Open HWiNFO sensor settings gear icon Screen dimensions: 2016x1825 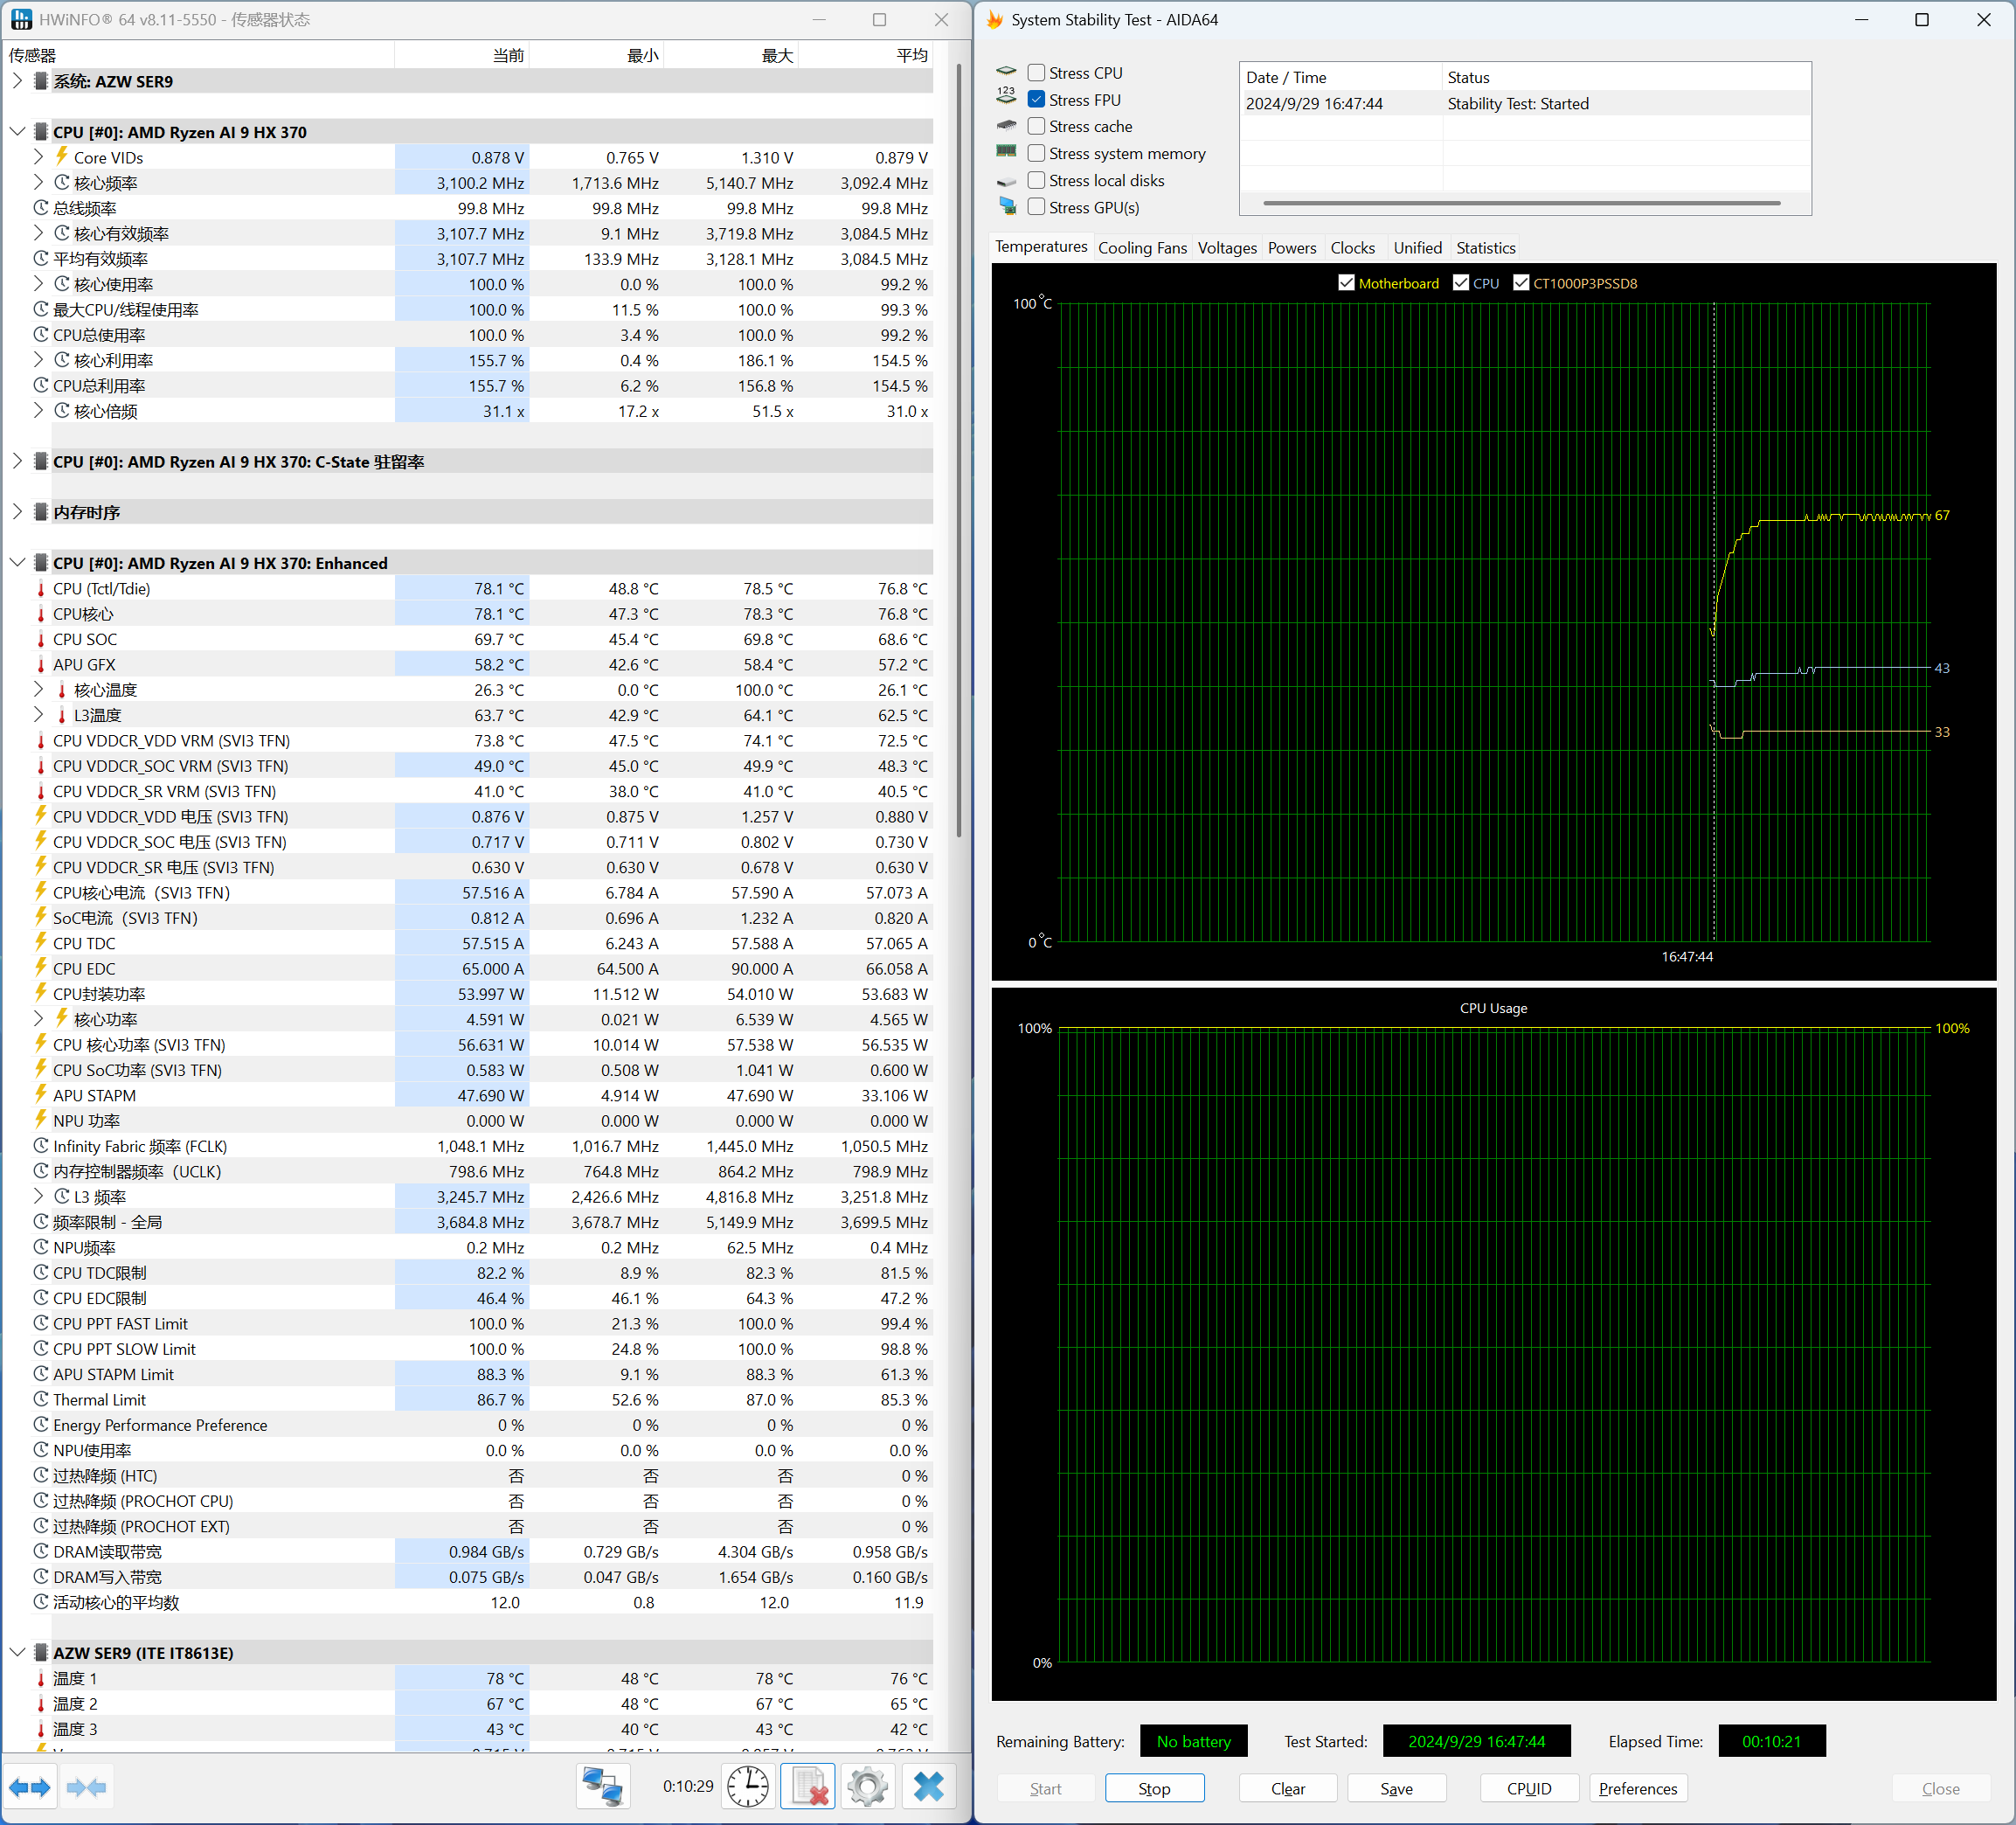pyautogui.click(x=867, y=1787)
